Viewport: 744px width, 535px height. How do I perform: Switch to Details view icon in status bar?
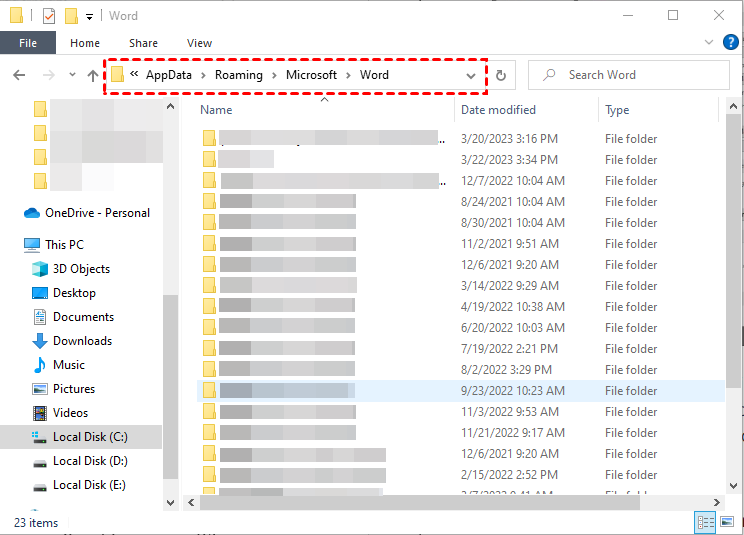point(705,523)
